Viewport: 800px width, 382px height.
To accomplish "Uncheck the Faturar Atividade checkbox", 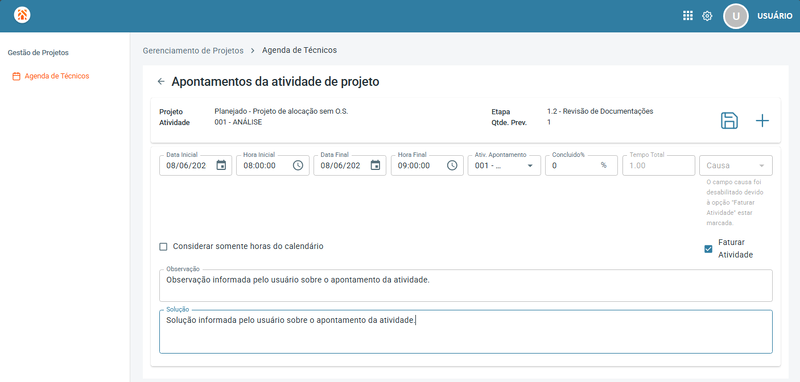I will tap(708, 249).
